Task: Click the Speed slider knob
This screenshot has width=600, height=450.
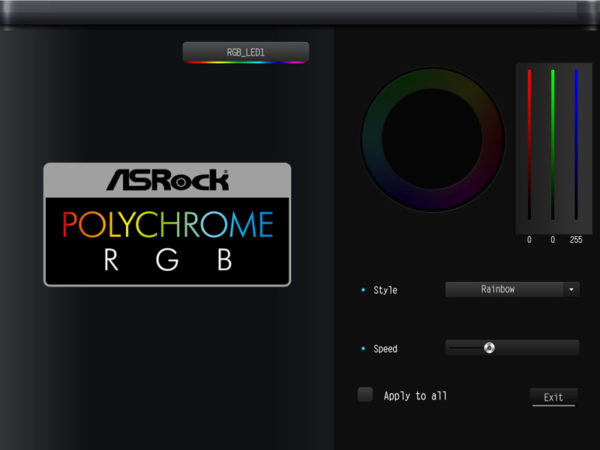Action: [x=489, y=347]
